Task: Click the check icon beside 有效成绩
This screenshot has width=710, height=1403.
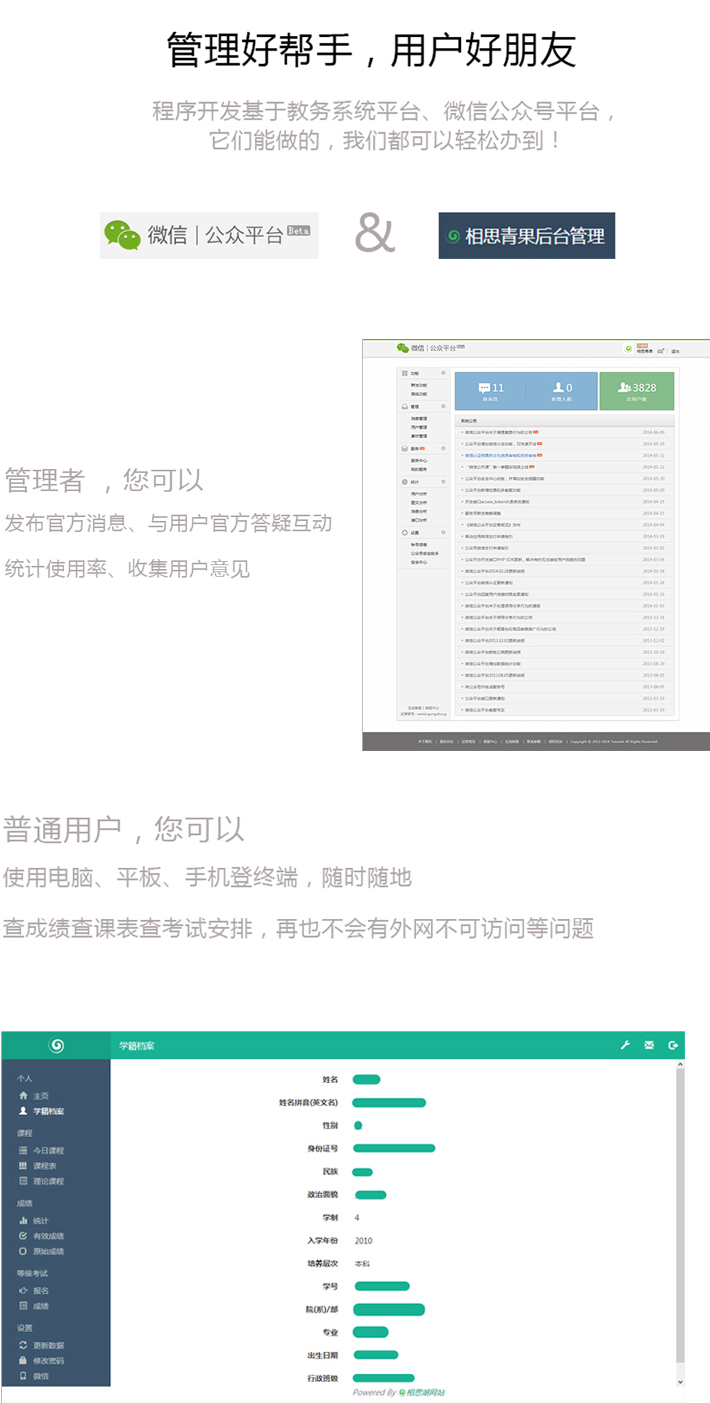Action: pyautogui.click(x=23, y=1236)
